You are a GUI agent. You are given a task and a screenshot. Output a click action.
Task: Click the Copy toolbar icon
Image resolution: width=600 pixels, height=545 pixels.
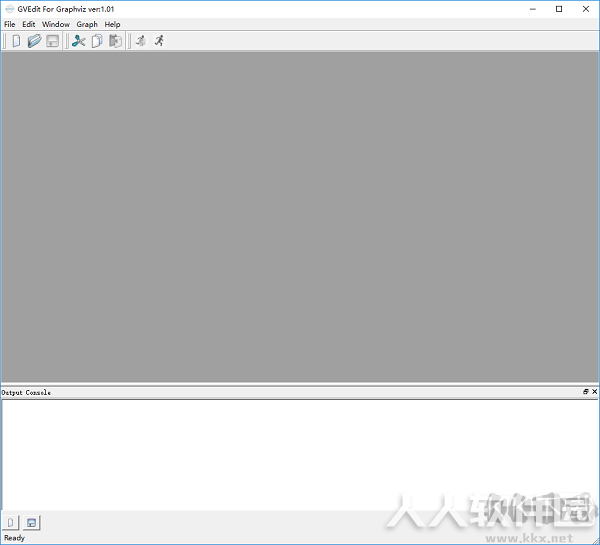(97, 41)
